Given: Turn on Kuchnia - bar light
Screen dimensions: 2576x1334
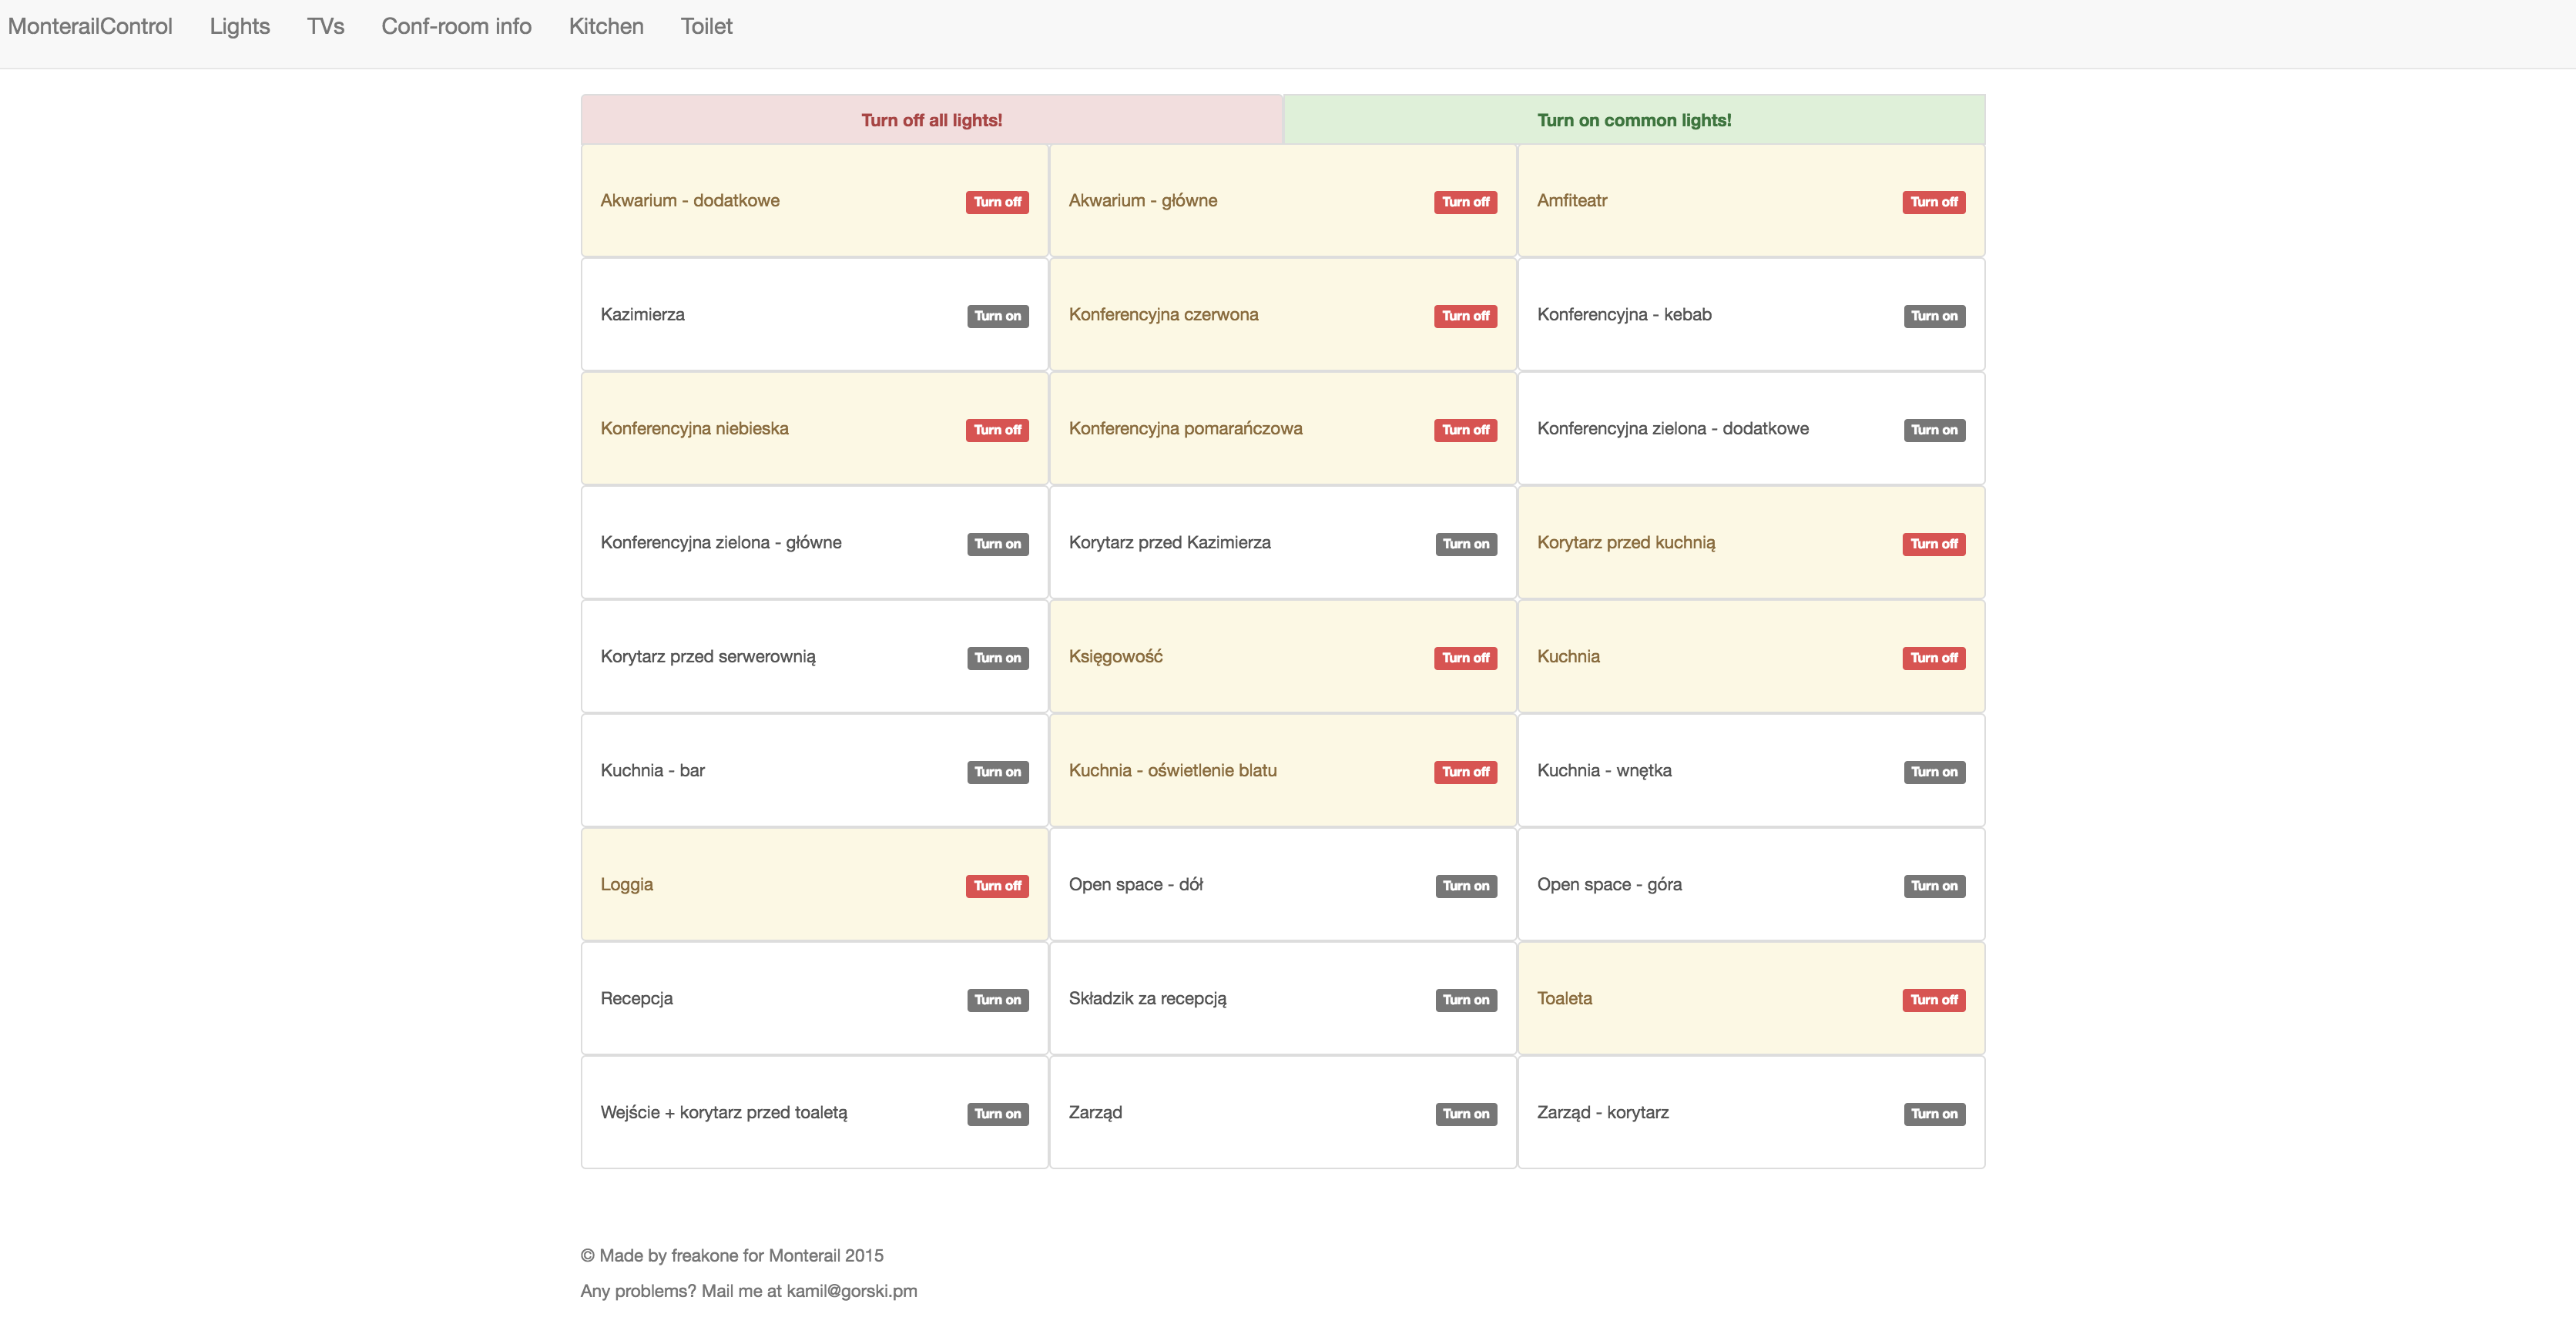Looking at the screenshot, I should pos(997,772).
